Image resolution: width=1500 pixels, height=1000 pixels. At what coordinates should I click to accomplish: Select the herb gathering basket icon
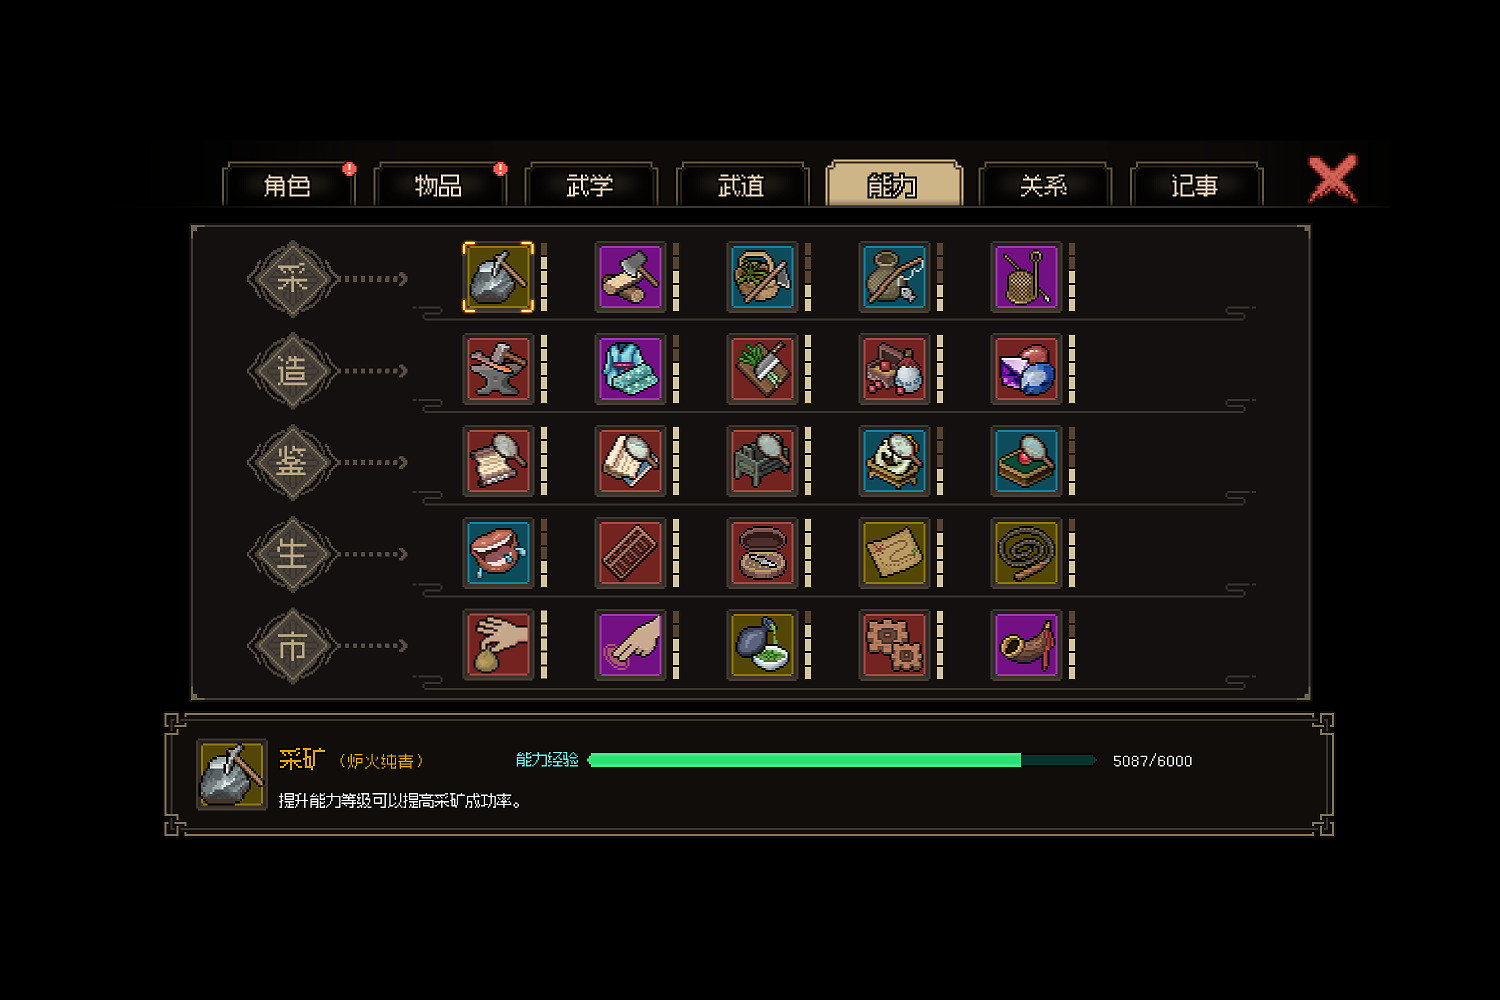[x=762, y=277]
